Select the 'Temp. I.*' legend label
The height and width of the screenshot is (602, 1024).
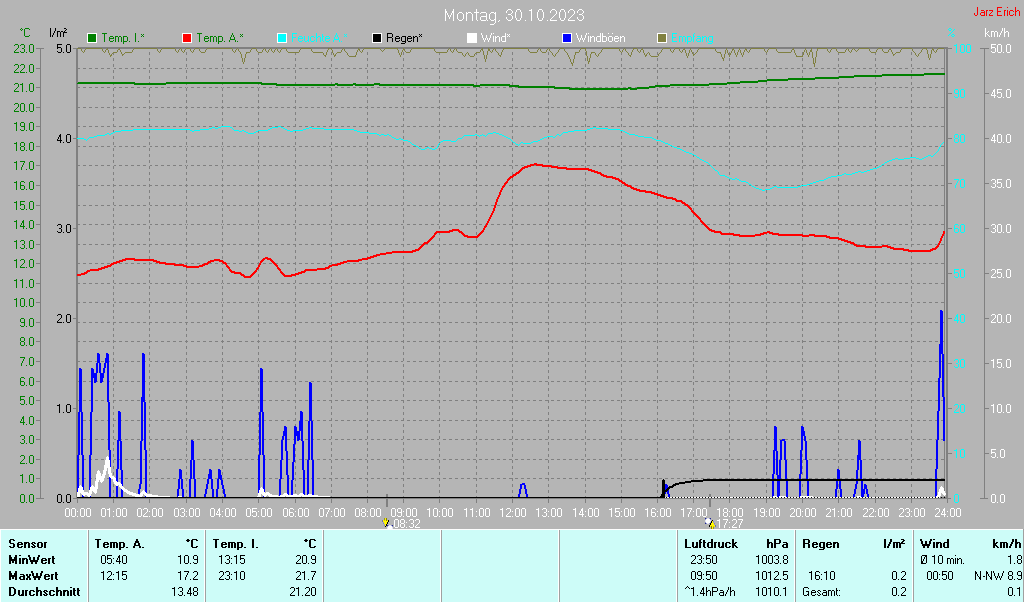[x=123, y=39]
